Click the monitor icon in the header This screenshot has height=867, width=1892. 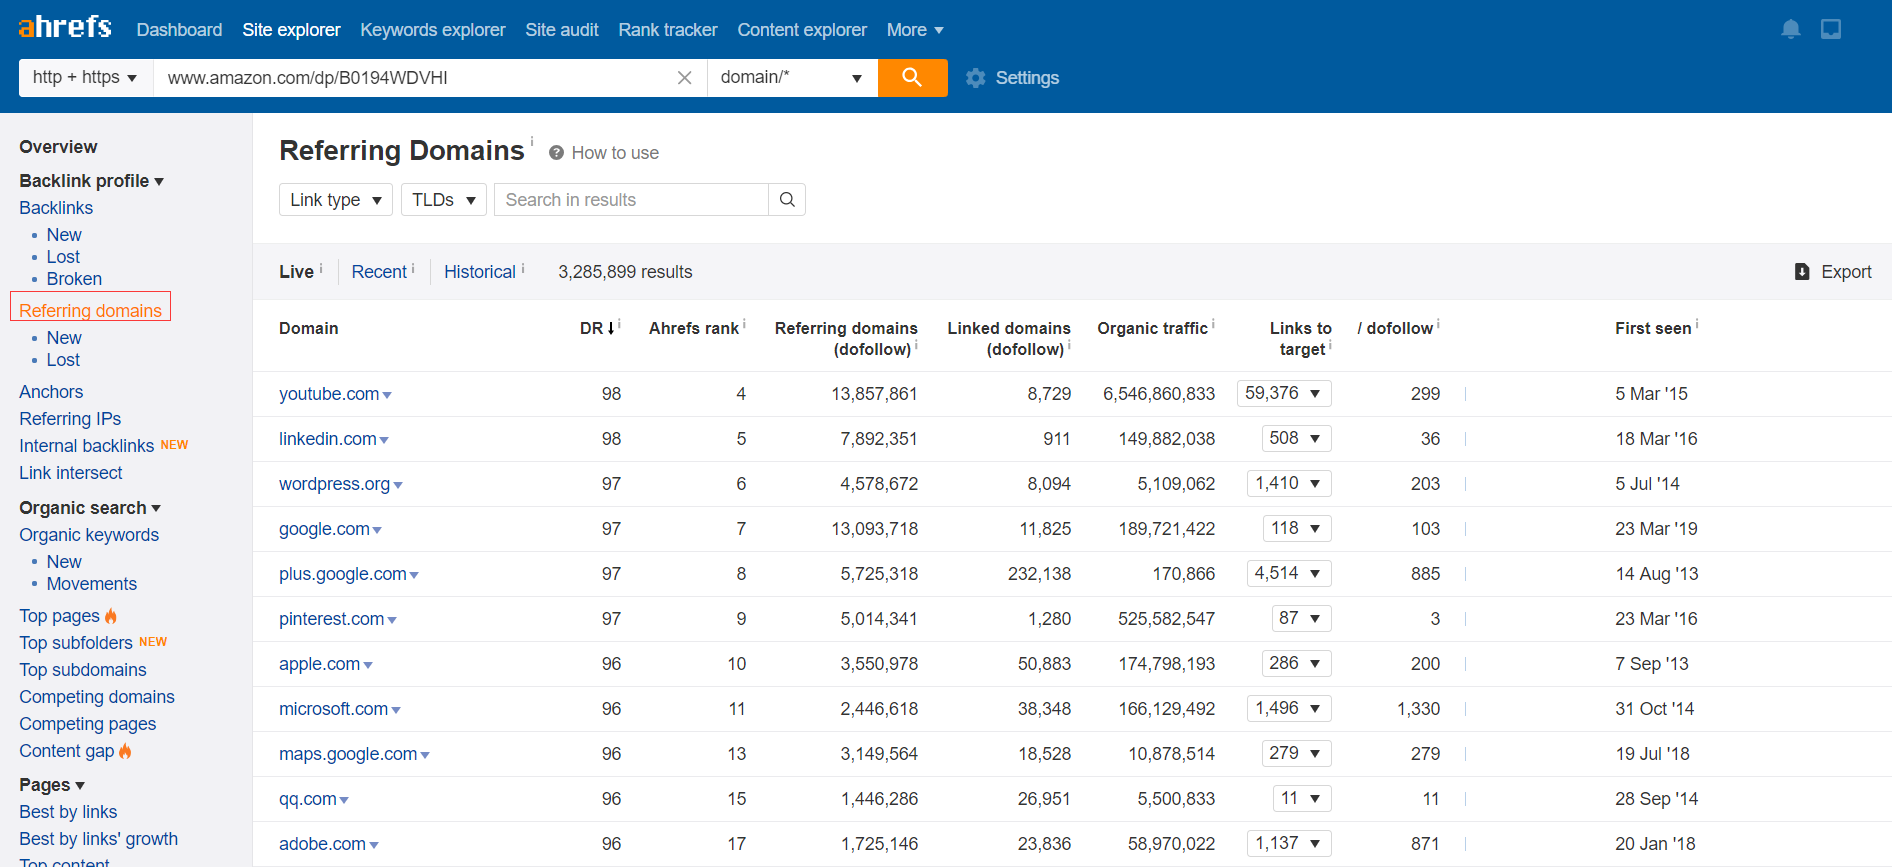[x=1831, y=30]
